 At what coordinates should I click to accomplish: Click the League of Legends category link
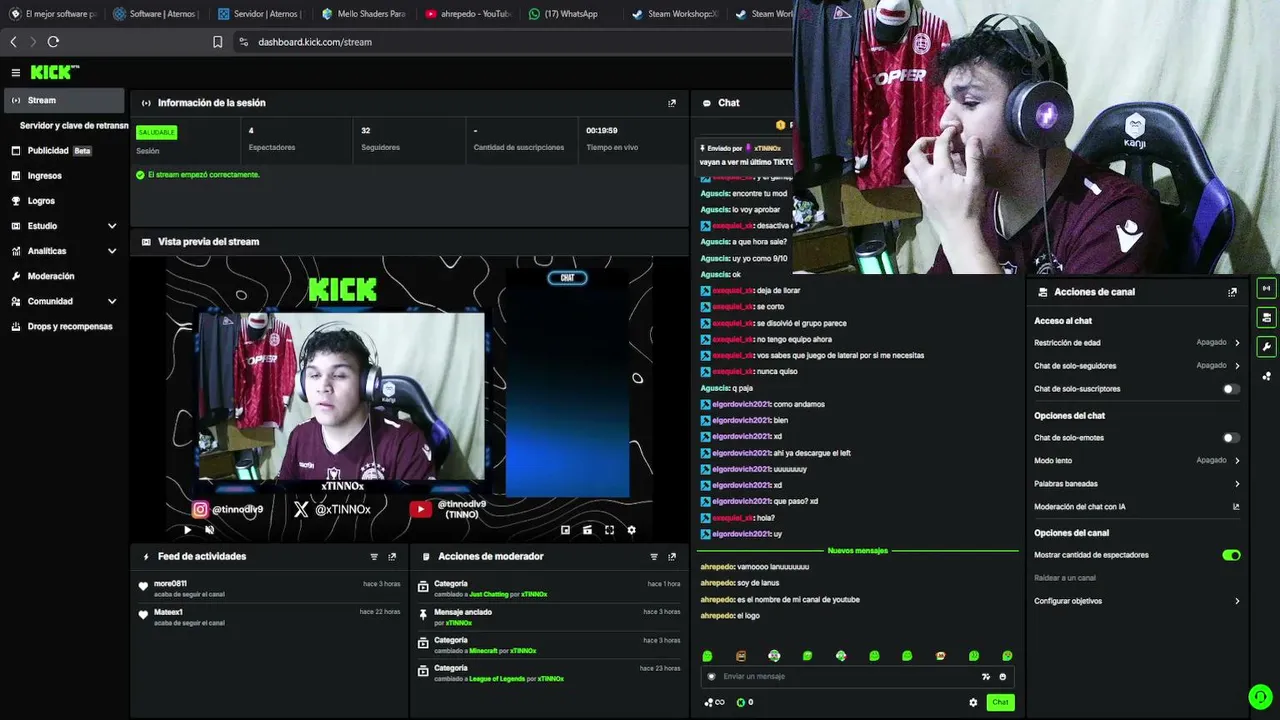[x=496, y=679]
